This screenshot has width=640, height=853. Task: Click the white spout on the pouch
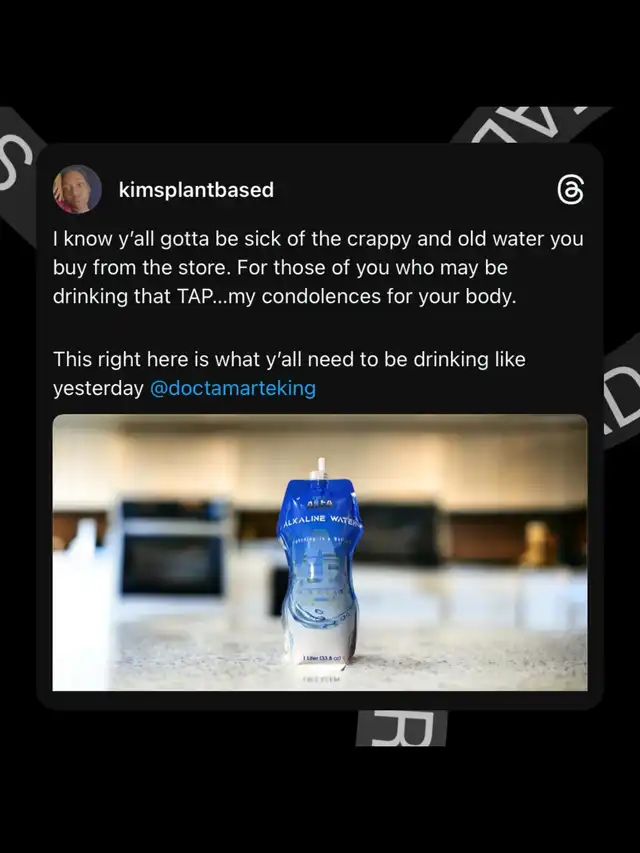click(x=321, y=468)
